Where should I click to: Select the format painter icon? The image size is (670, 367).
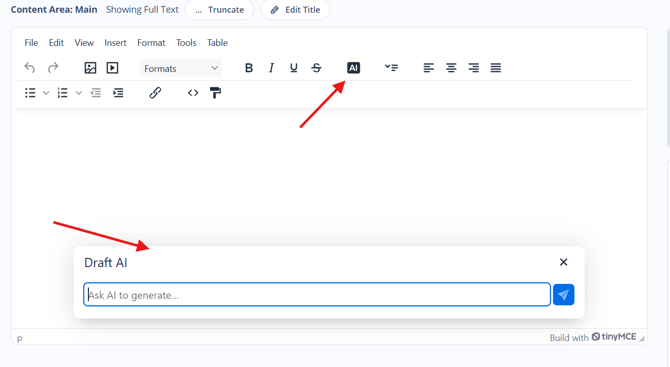point(215,93)
